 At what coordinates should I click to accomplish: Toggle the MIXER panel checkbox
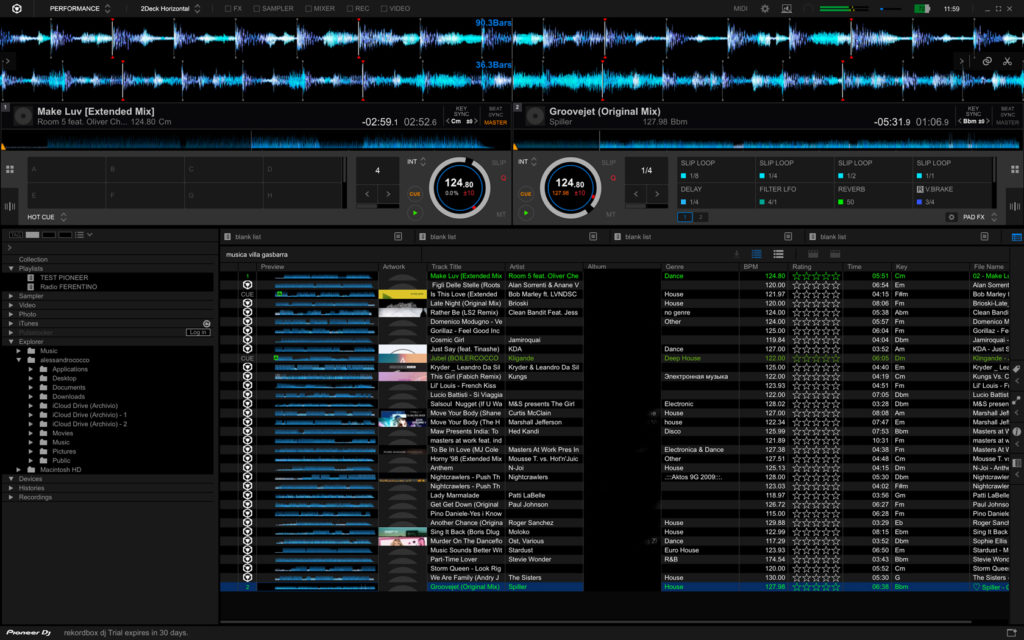[x=306, y=8]
